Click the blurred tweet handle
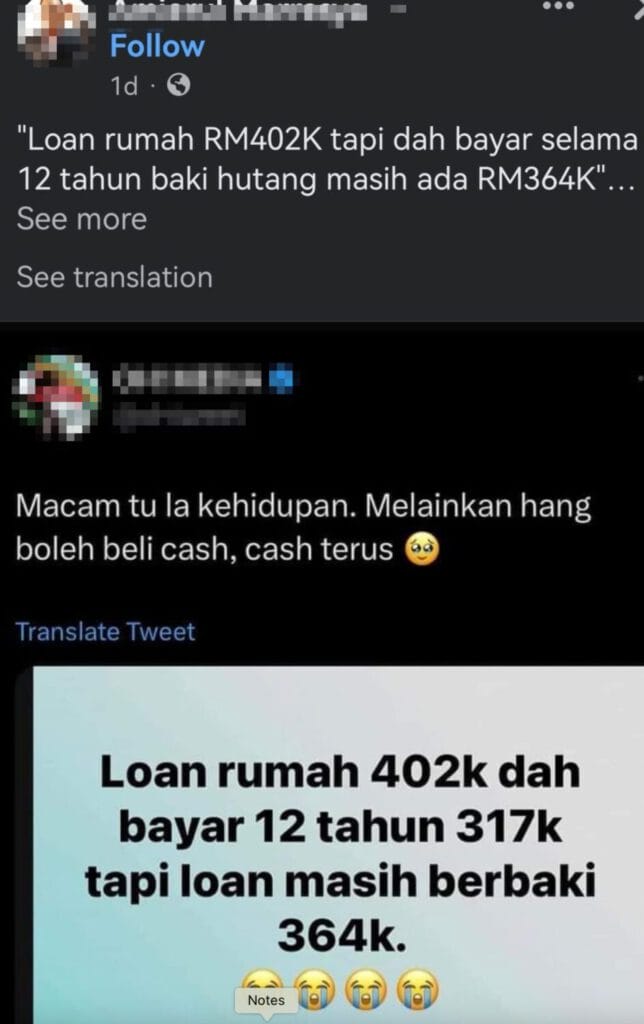This screenshot has width=644, height=1024. (180, 415)
